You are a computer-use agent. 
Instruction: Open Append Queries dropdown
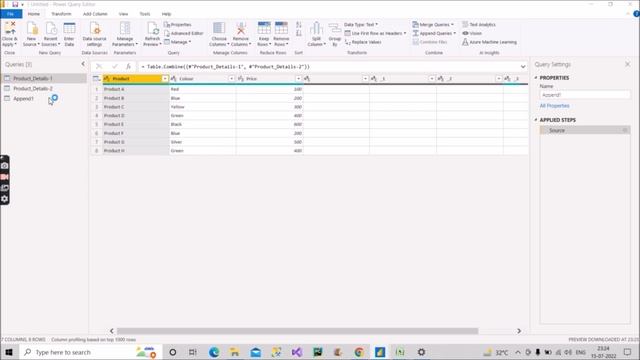tap(434, 33)
